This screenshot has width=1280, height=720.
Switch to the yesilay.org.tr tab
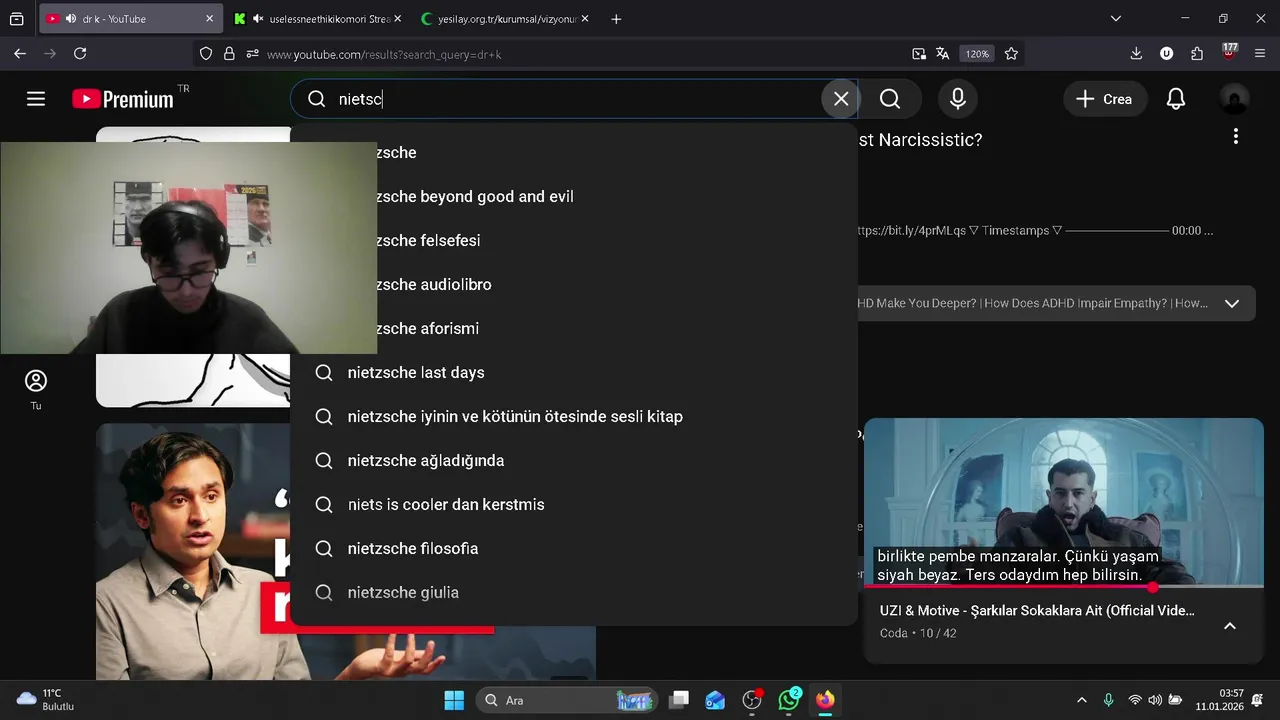tap(504, 19)
